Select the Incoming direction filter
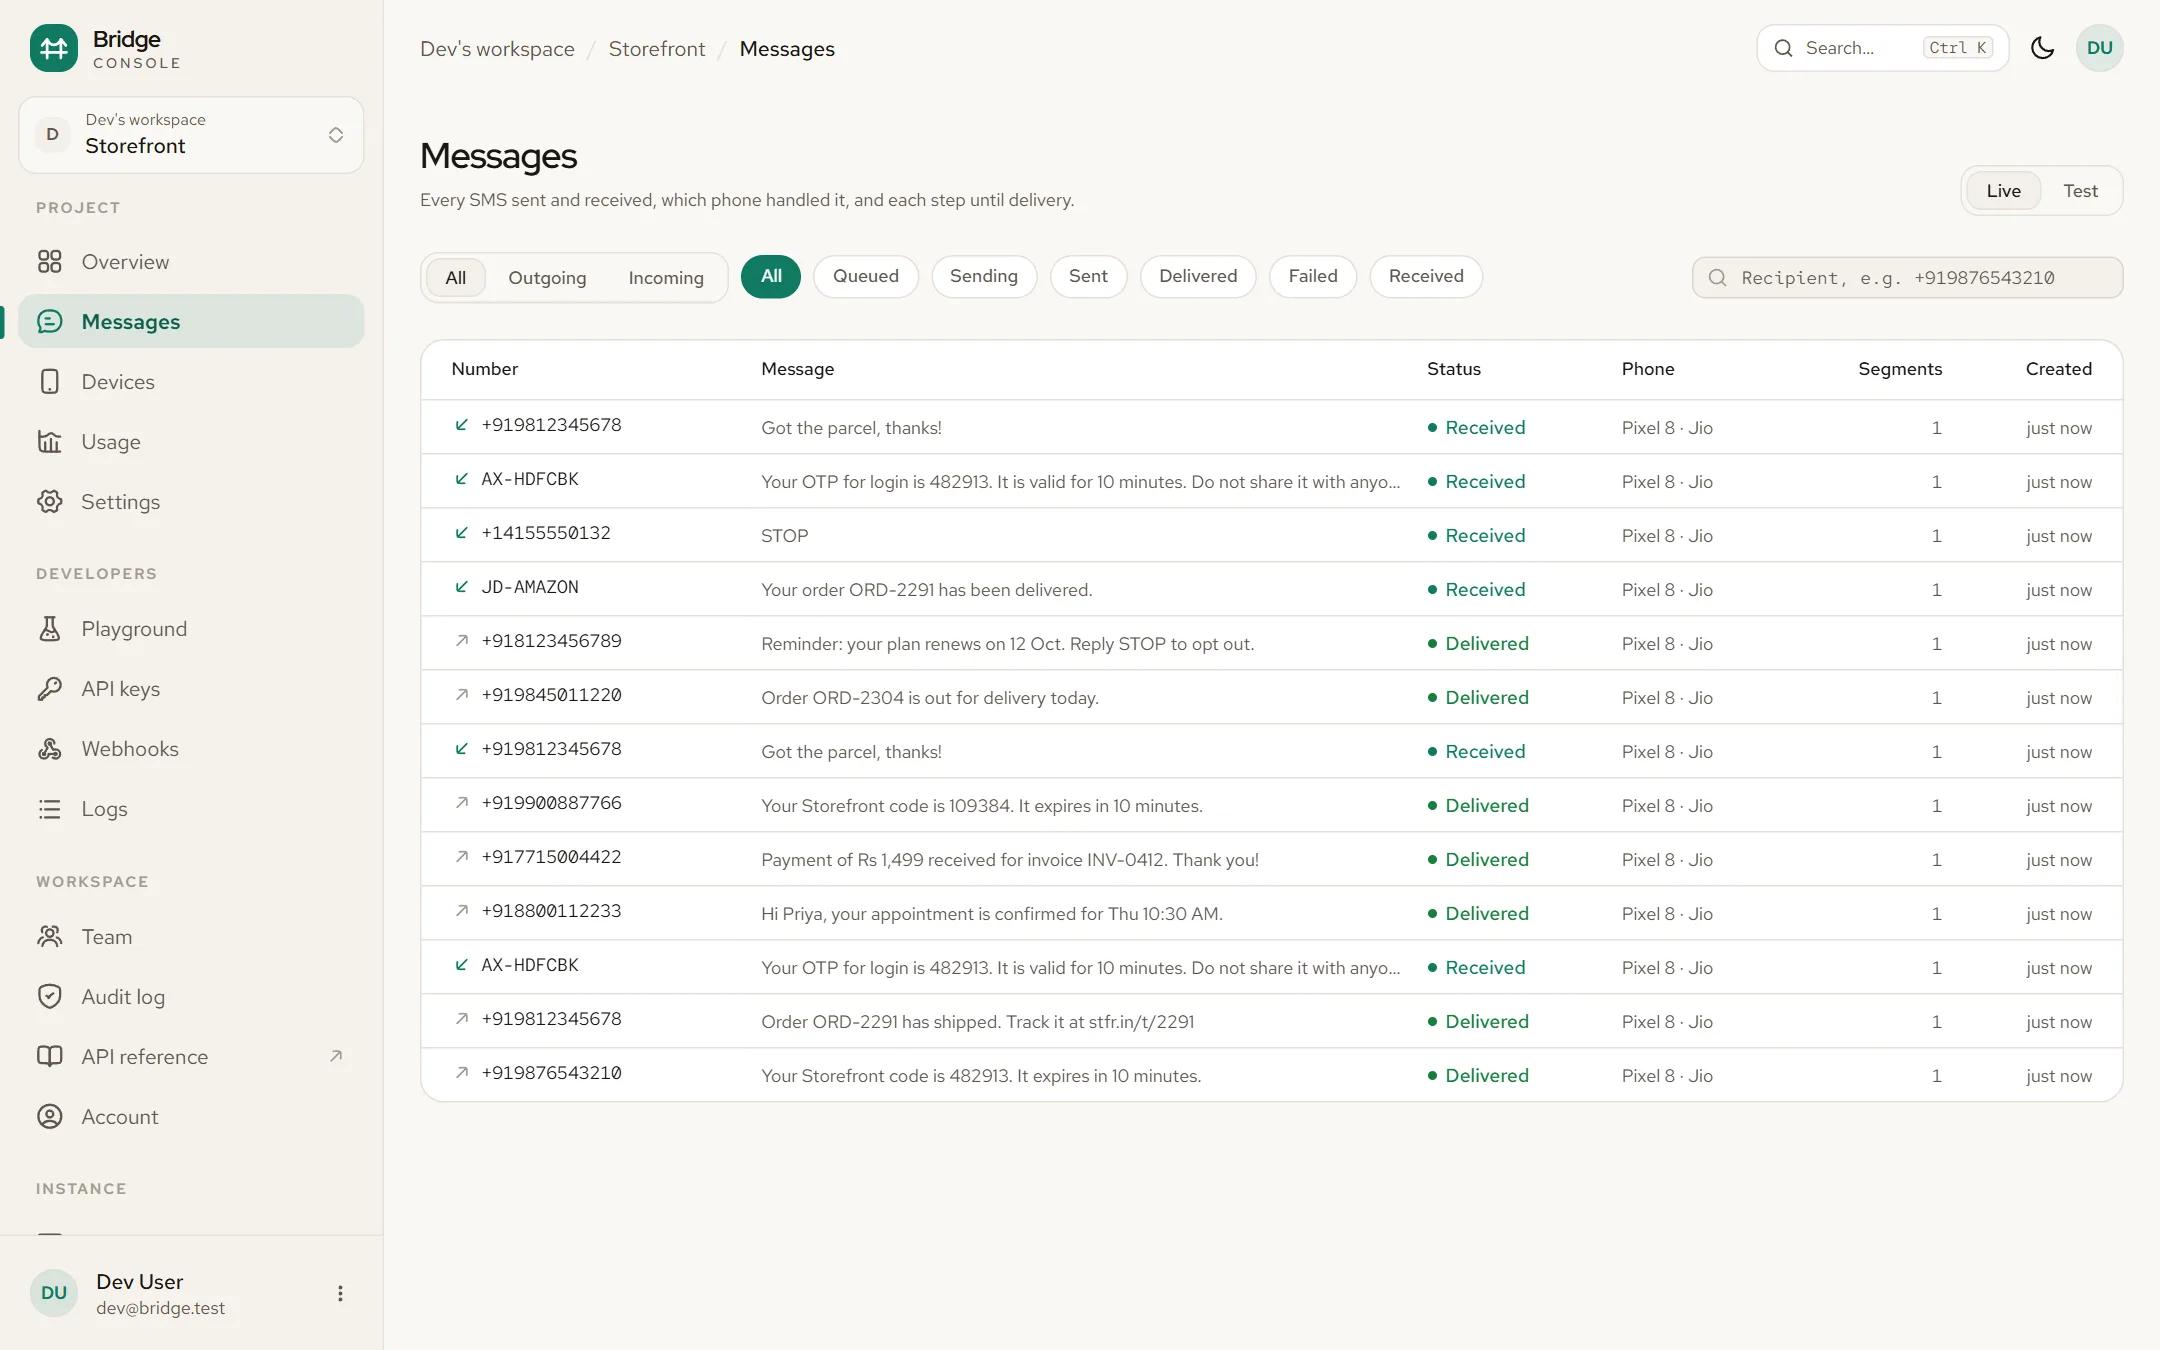The image size is (2160, 1350). [x=666, y=278]
